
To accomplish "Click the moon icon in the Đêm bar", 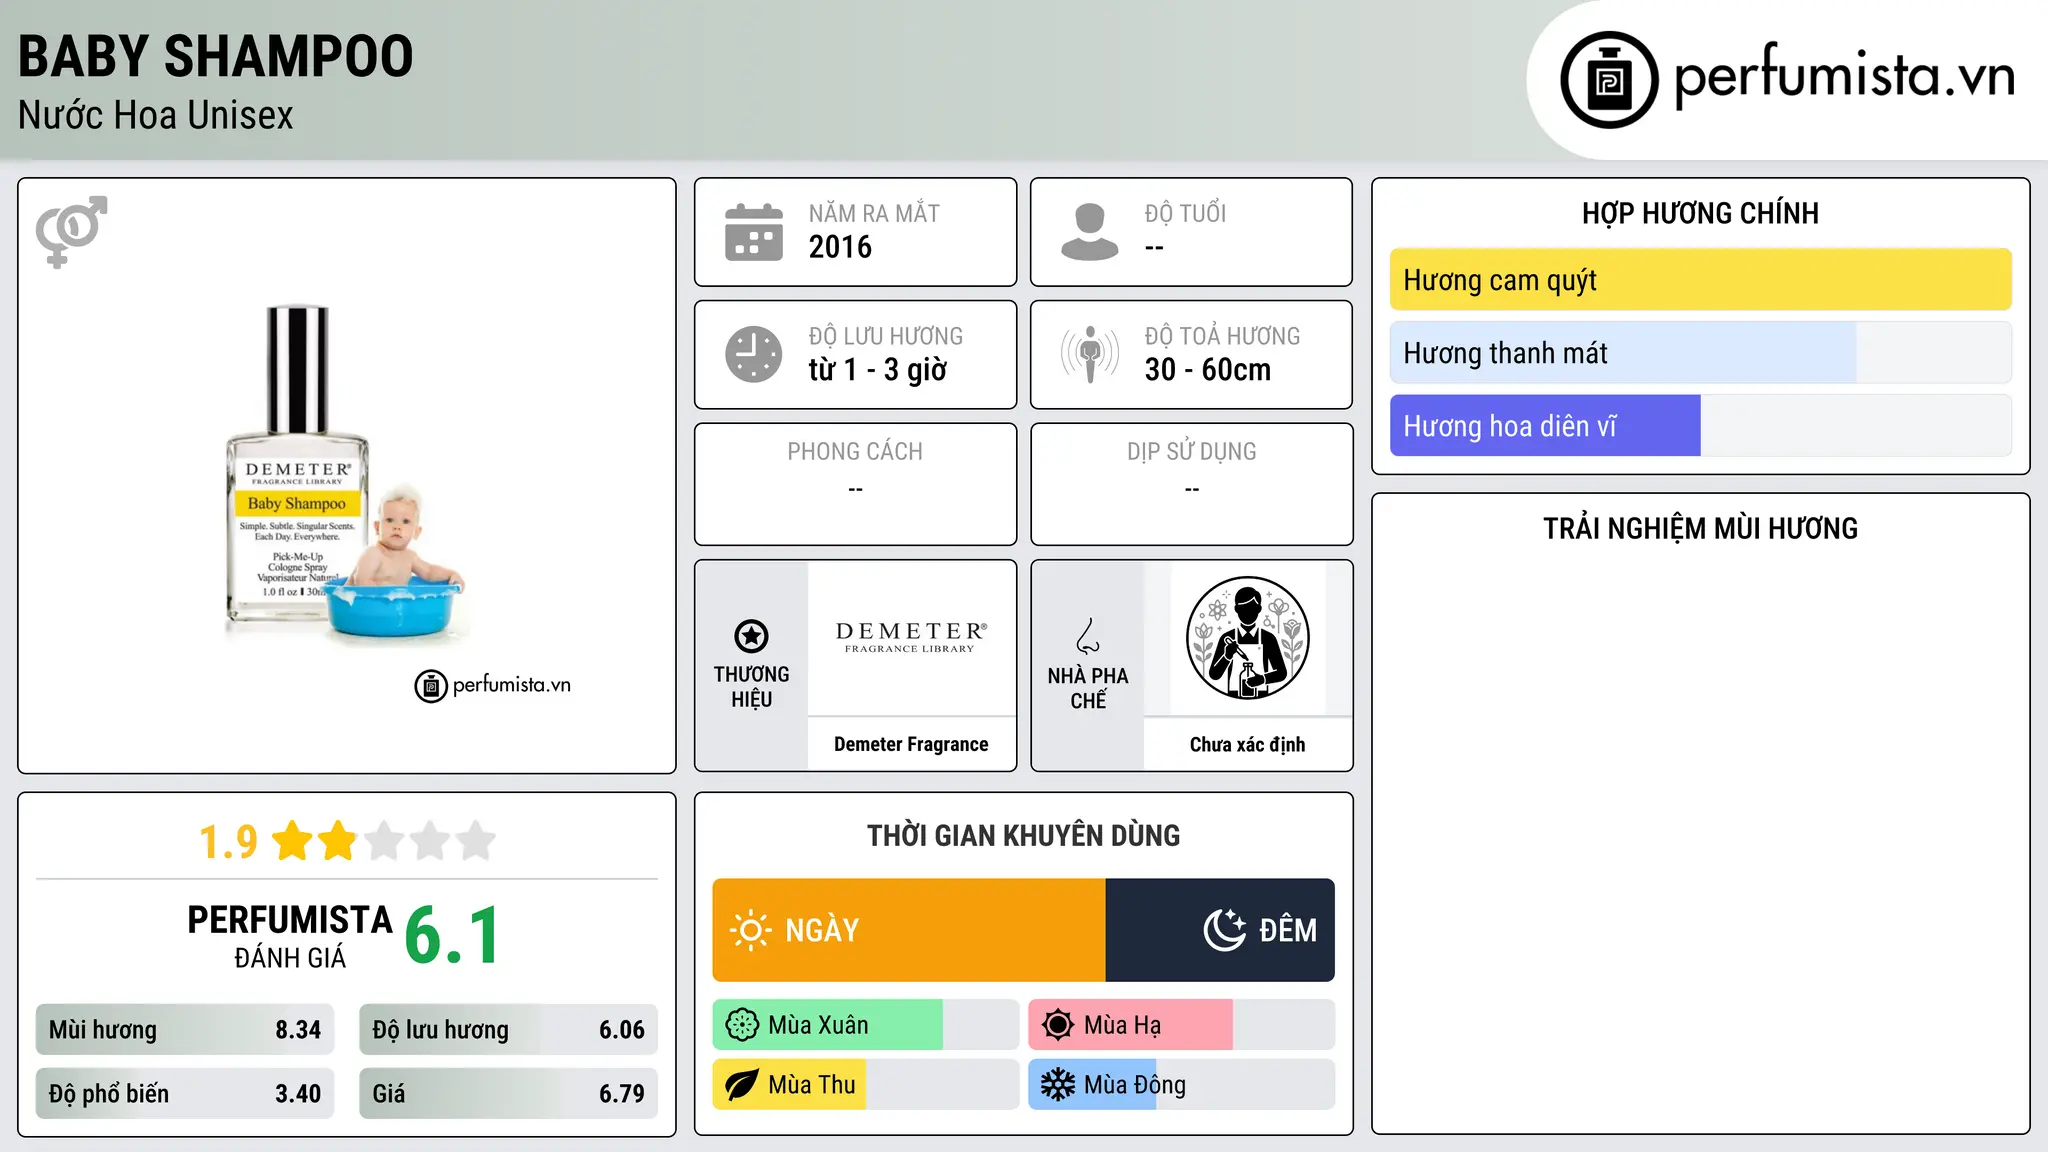I will click(1225, 930).
